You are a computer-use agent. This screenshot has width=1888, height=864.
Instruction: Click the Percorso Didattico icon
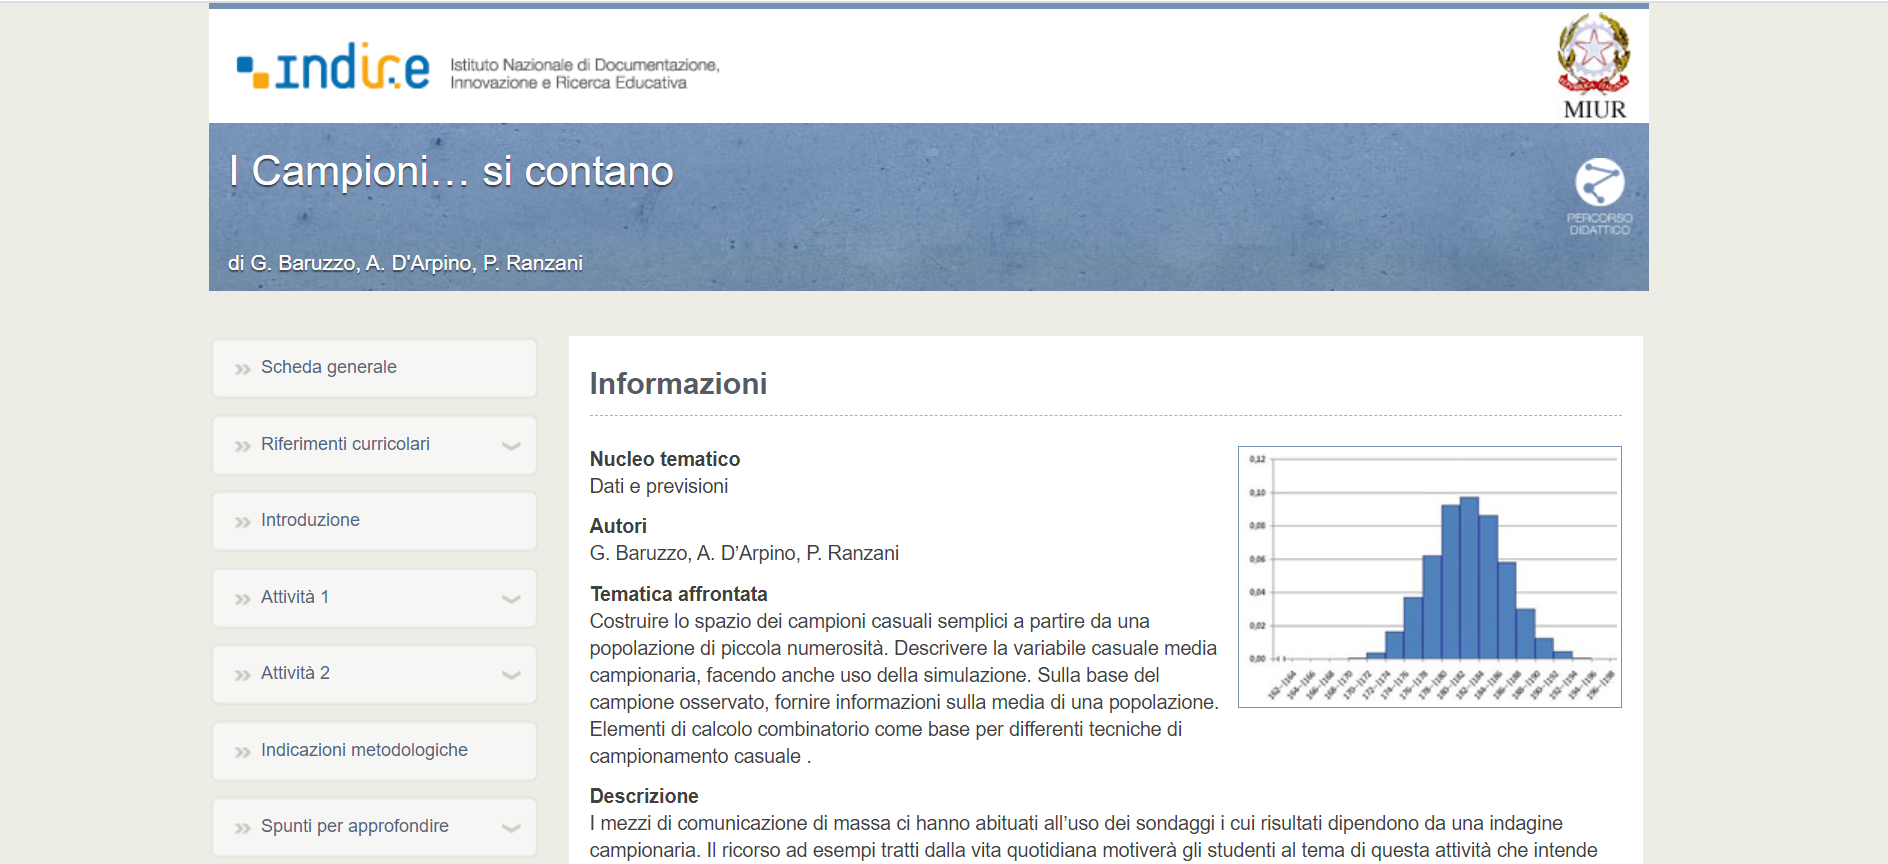coord(1599,183)
